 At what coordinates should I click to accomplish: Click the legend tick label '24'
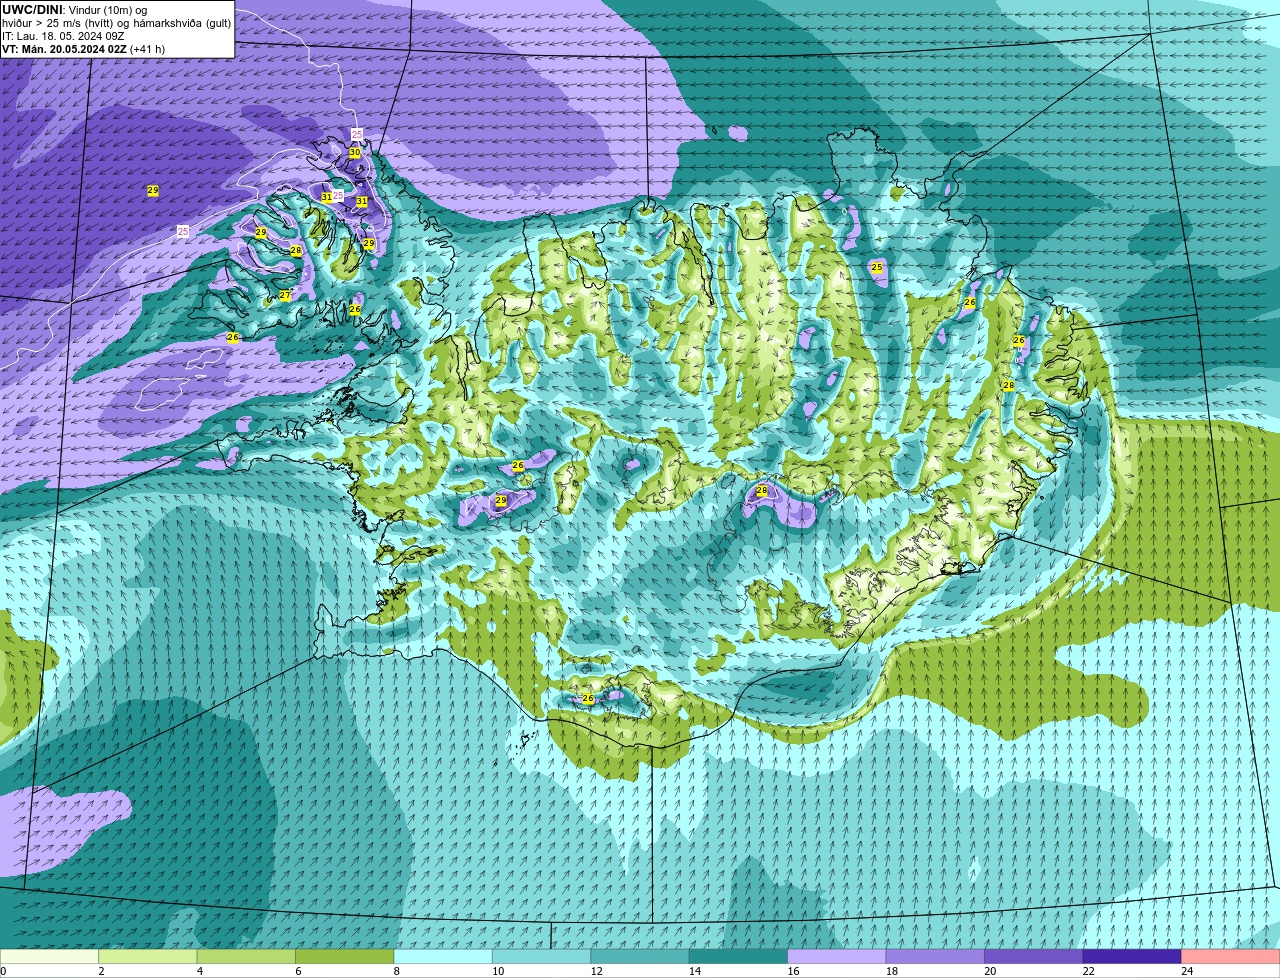click(x=1187, y=971)
